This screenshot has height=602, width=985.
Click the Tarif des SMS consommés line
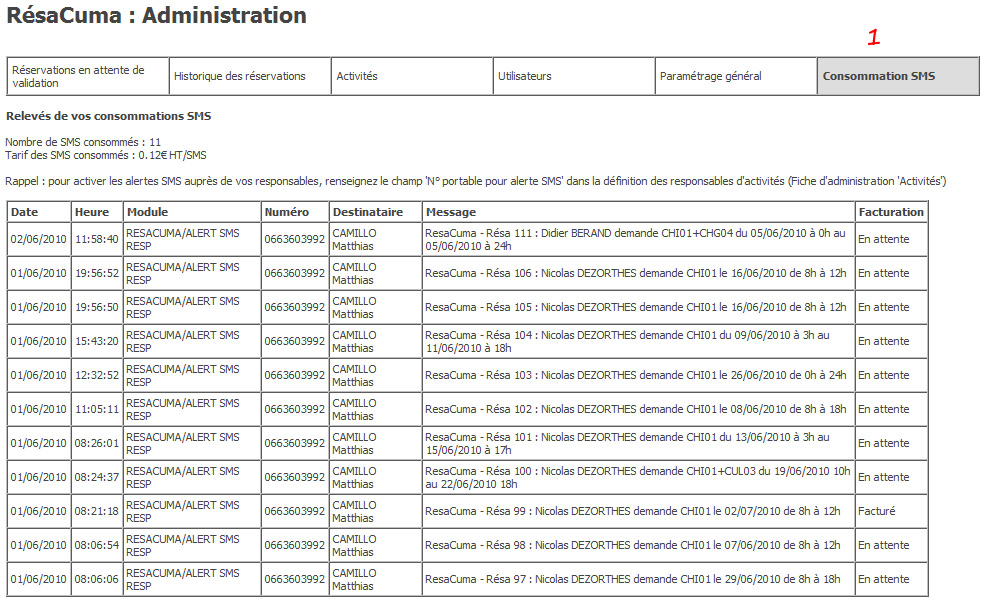coord(106,155)
